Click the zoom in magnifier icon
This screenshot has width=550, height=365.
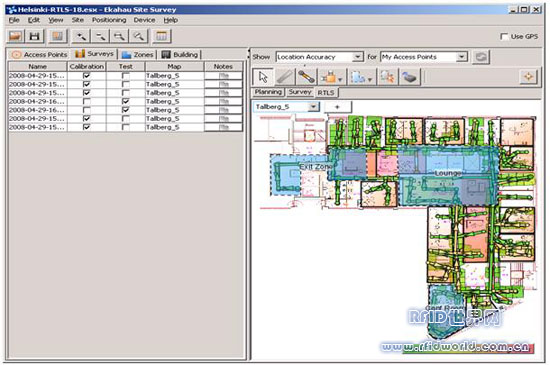point(81,36)
